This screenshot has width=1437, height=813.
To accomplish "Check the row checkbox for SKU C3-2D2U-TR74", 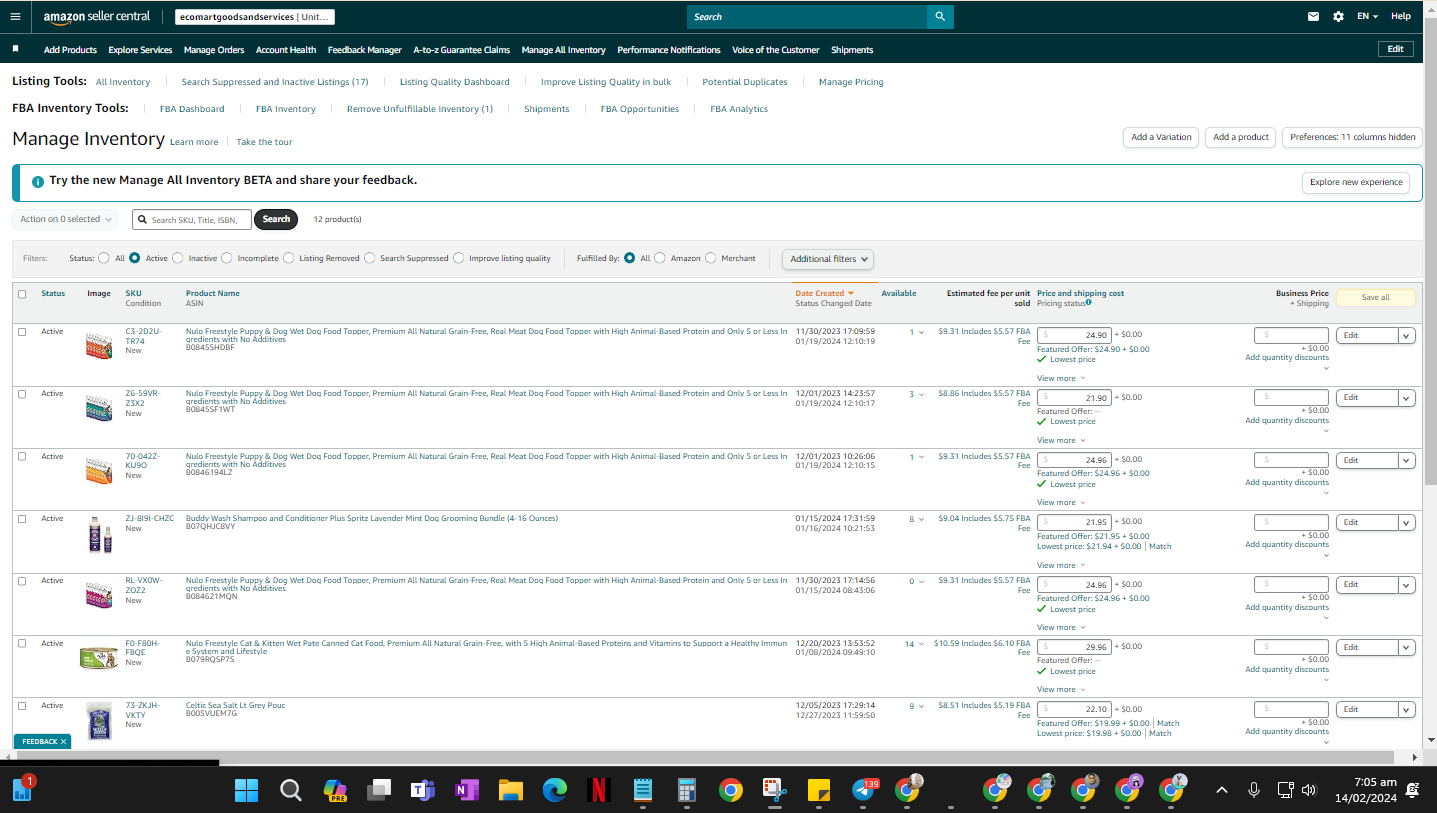I will [22, 332].
